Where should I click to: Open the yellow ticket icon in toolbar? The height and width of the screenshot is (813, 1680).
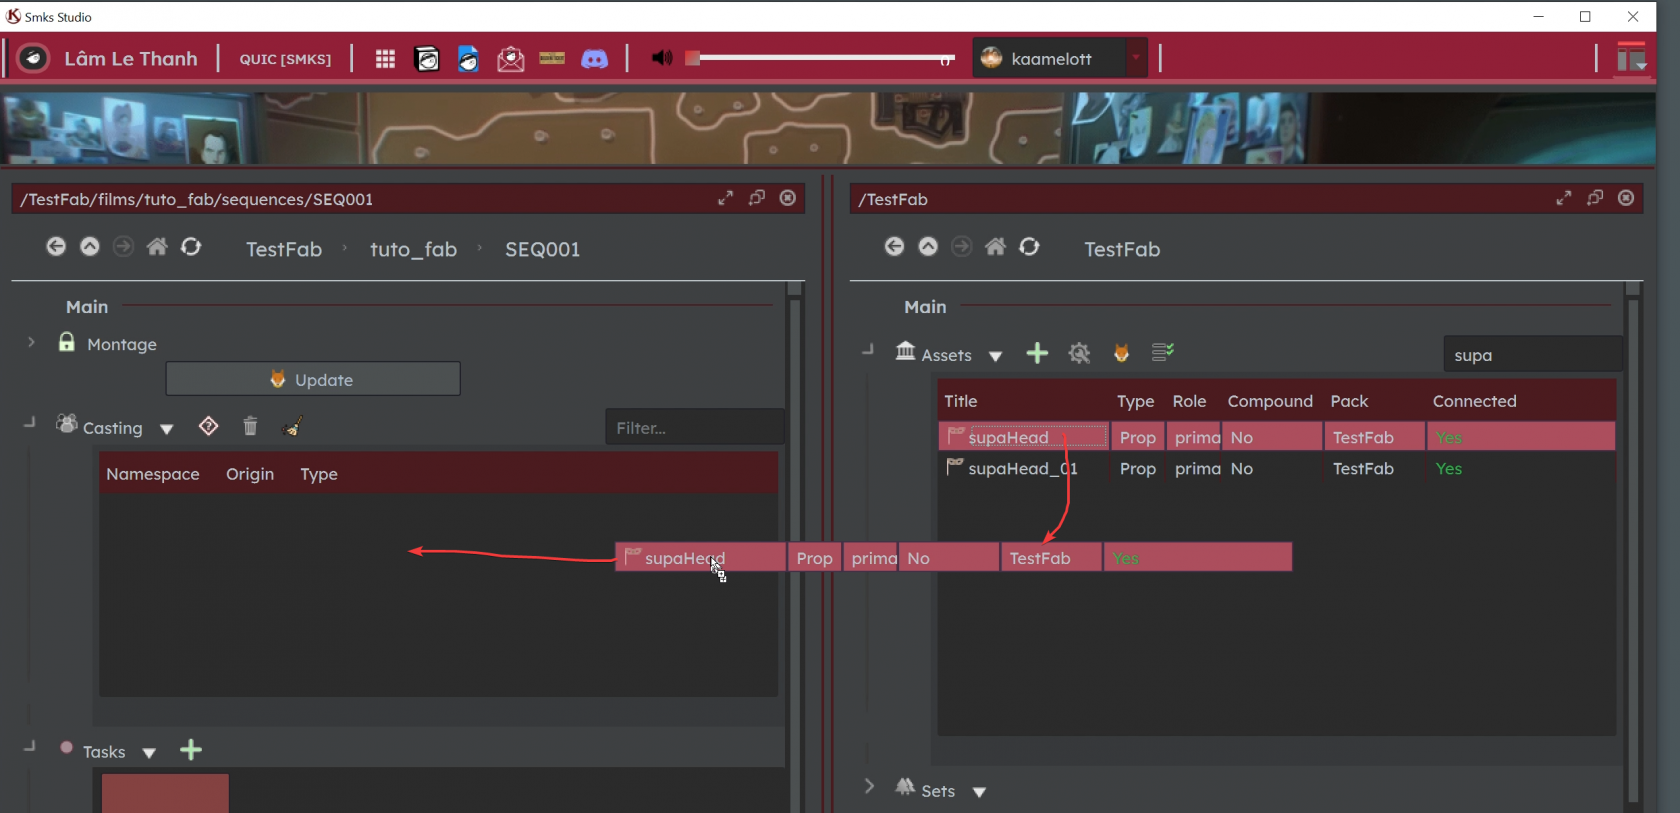[x=552, y=58]
